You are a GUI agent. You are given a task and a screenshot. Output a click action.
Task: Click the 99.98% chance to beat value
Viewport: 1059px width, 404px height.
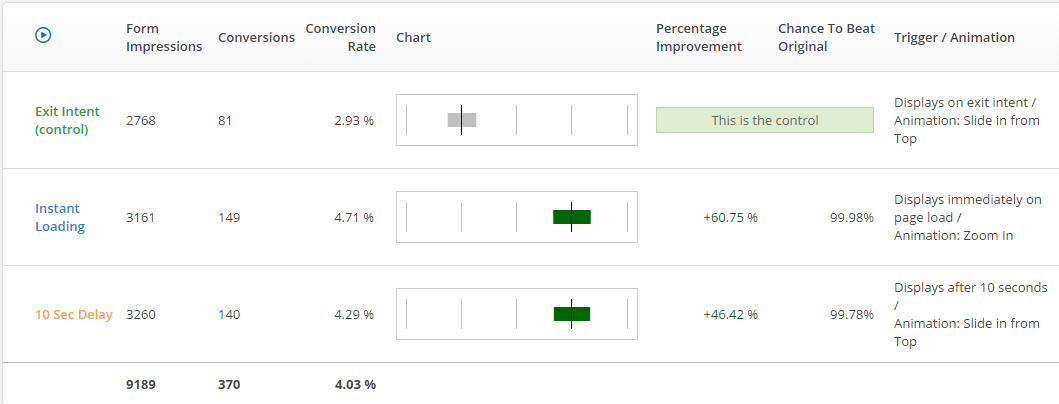click(x=851, y=217)
